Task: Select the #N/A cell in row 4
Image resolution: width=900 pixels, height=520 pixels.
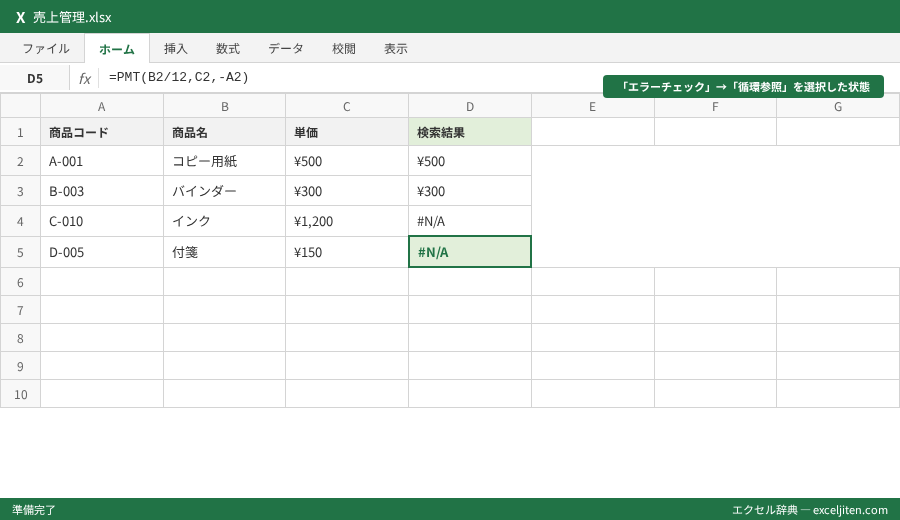Action: pyautogui.click(x=470, y=221)
